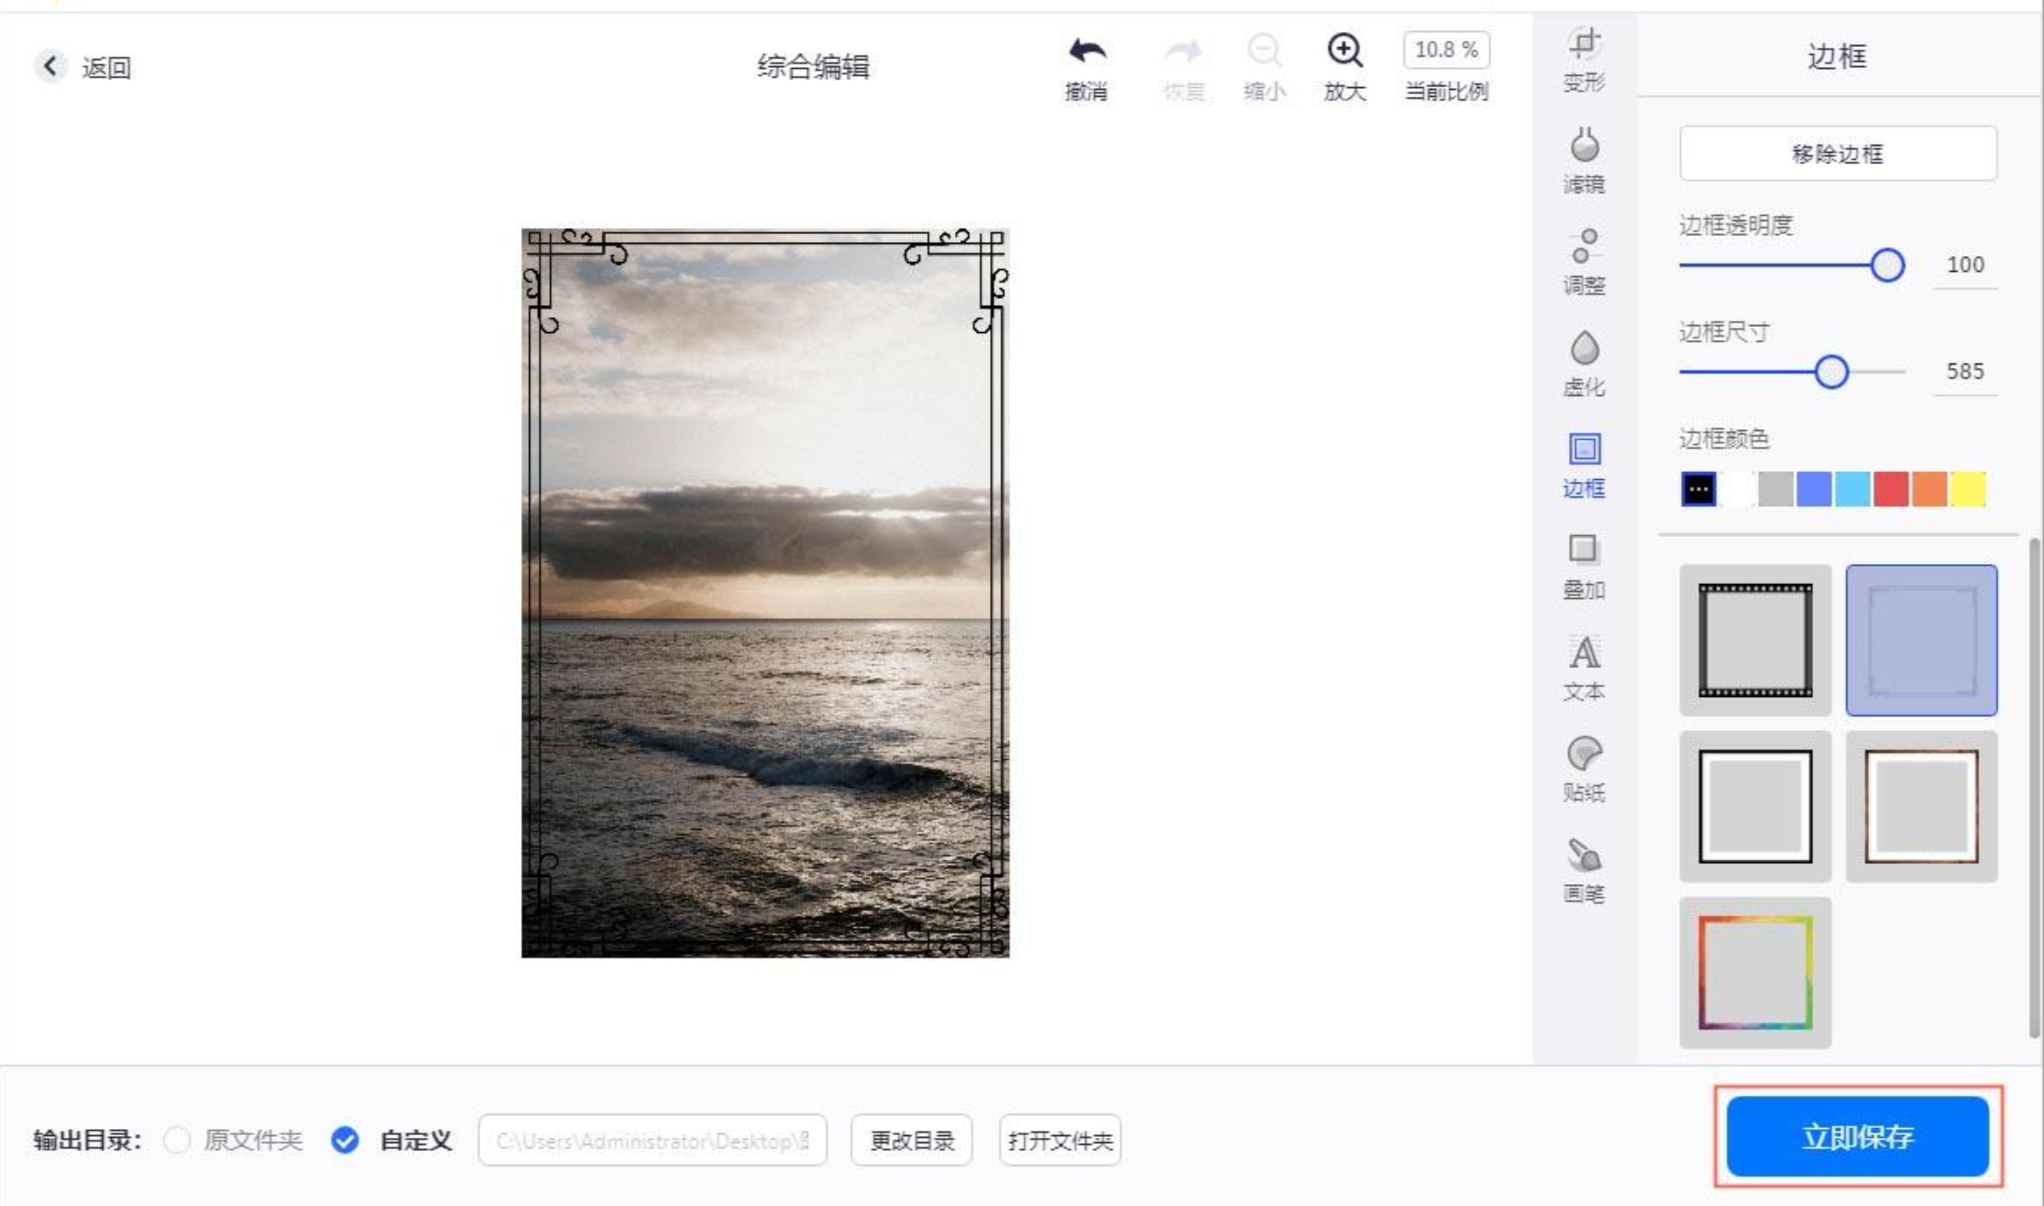
Task: Open the transform (变形) crop tool
Action: (1584, 60)
